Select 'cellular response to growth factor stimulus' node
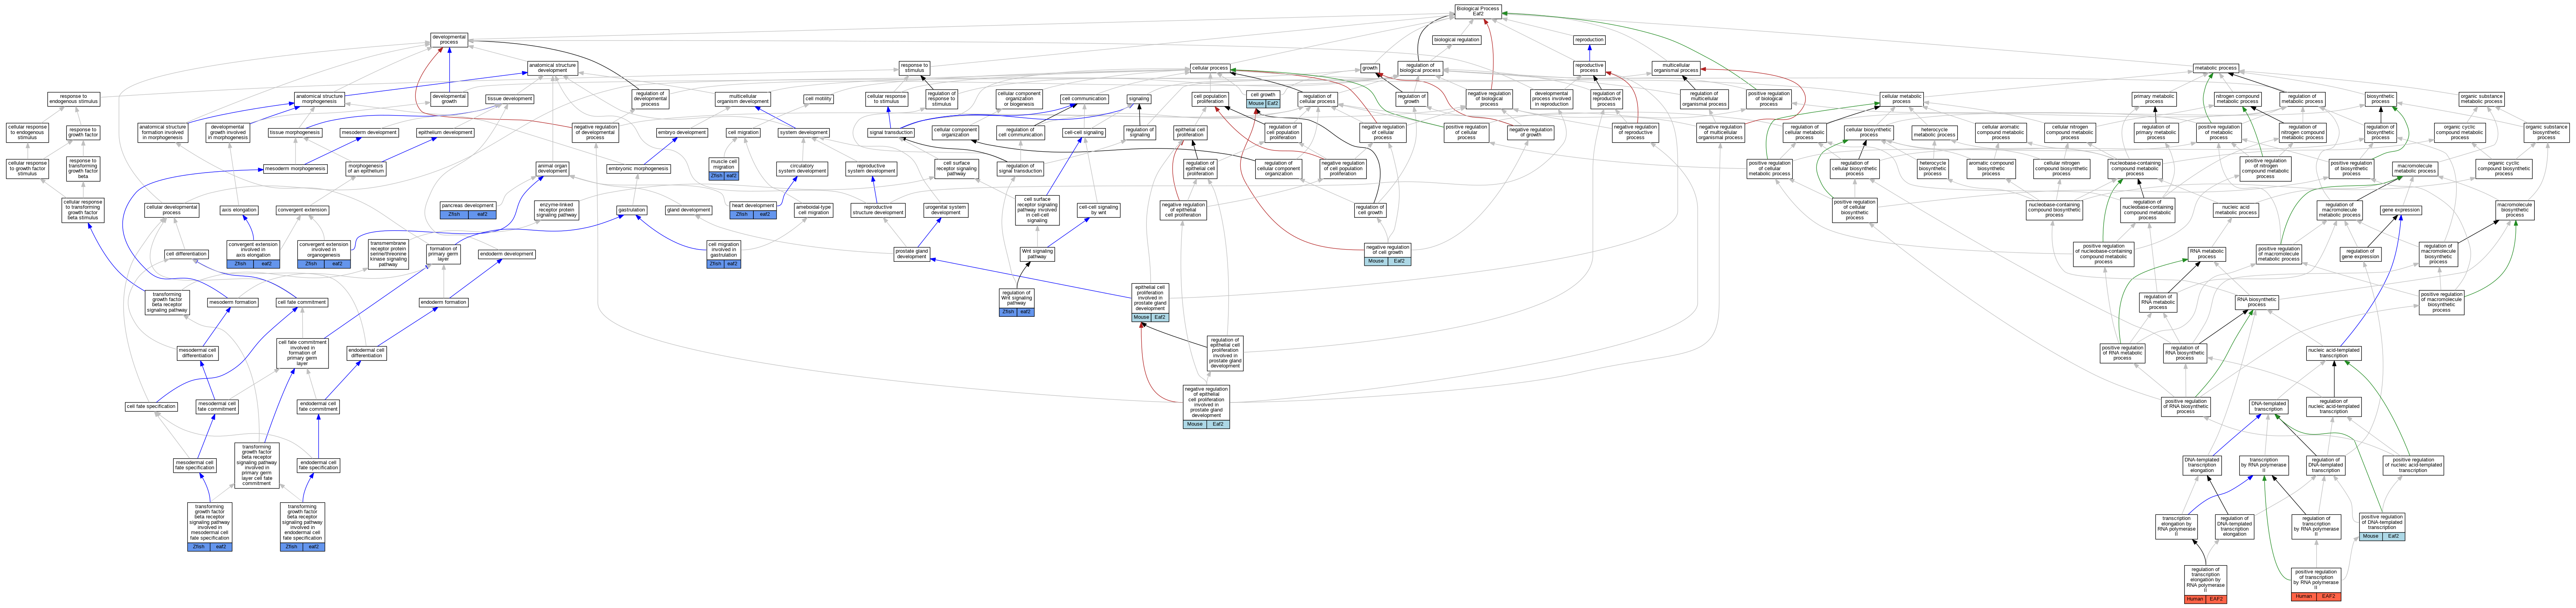The image size is (2576, 608). coord(27,168)
